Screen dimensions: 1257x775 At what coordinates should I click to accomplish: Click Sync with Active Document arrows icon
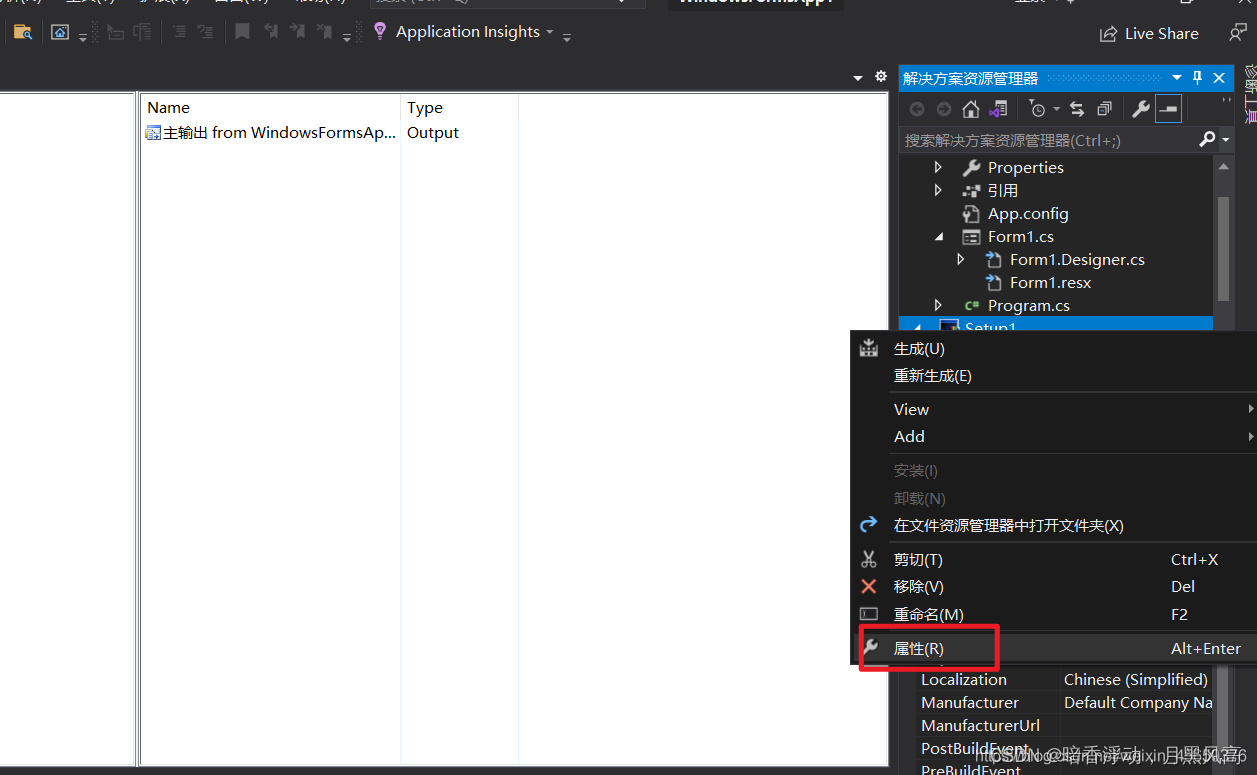1077,109
